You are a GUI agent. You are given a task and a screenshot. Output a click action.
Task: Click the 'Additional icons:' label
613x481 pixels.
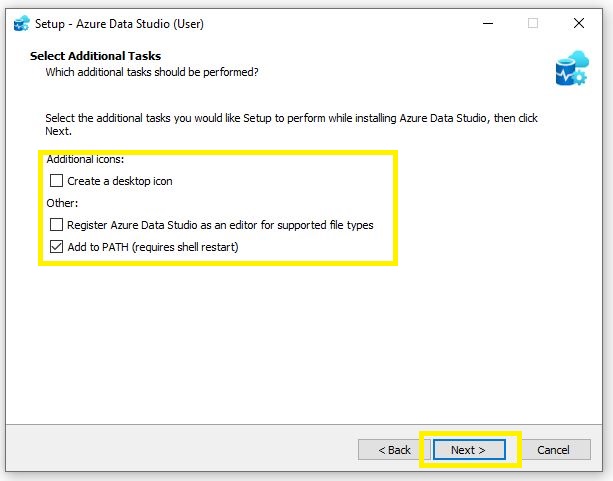85,159
